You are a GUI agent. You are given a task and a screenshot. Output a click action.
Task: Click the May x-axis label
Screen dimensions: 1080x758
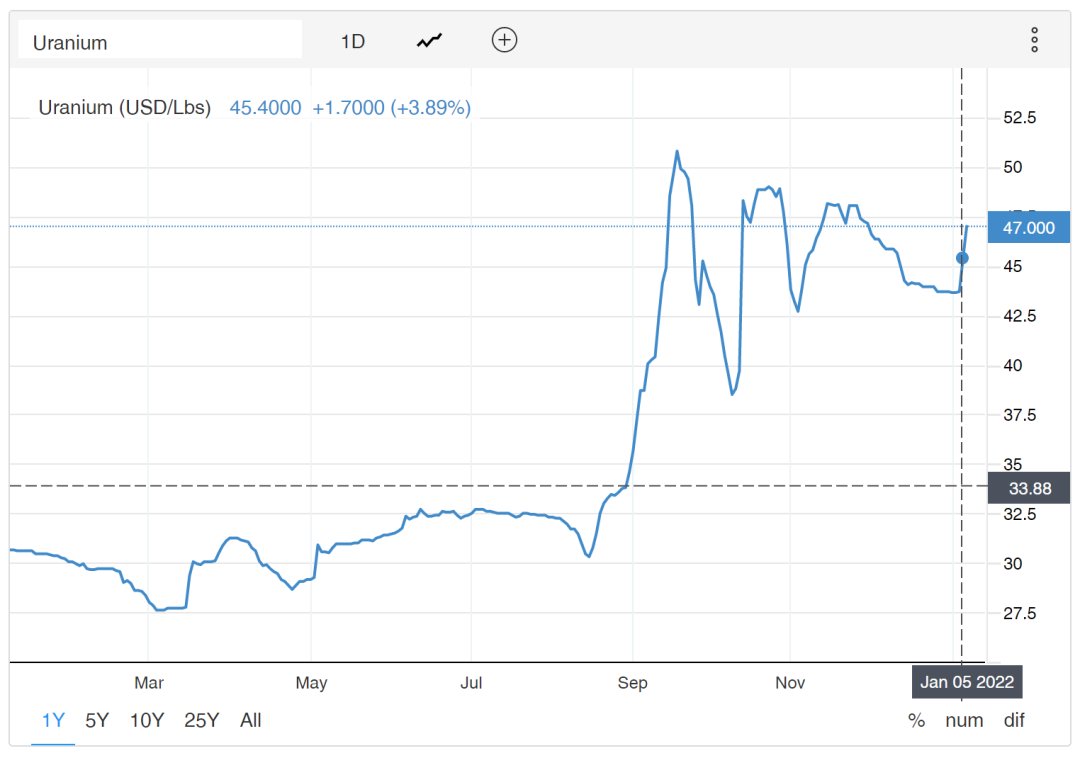click(311, 683)
